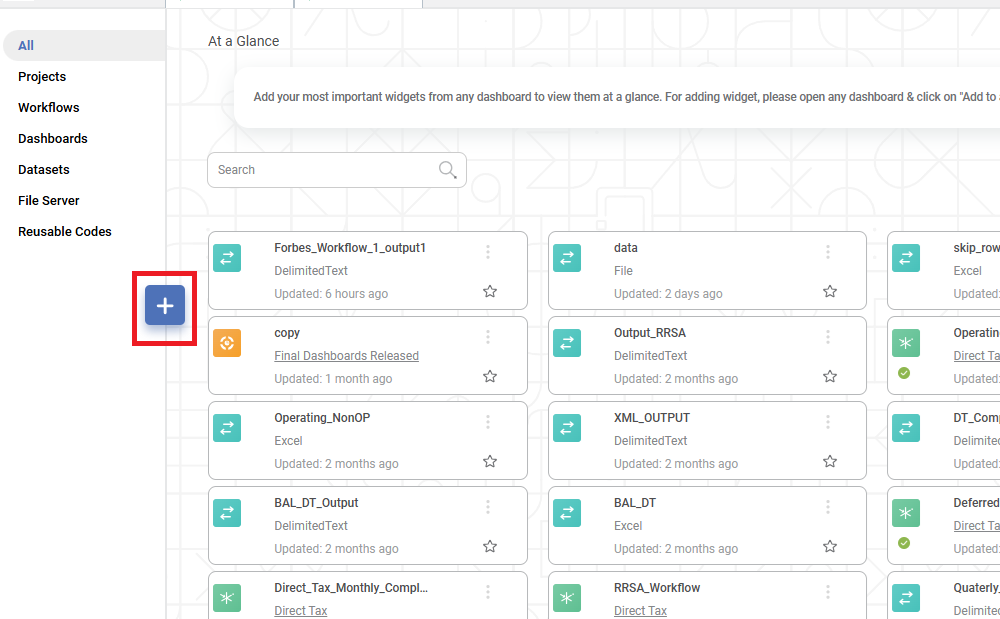Click dataset icon on Output_RRSA card

pos(567,343)
